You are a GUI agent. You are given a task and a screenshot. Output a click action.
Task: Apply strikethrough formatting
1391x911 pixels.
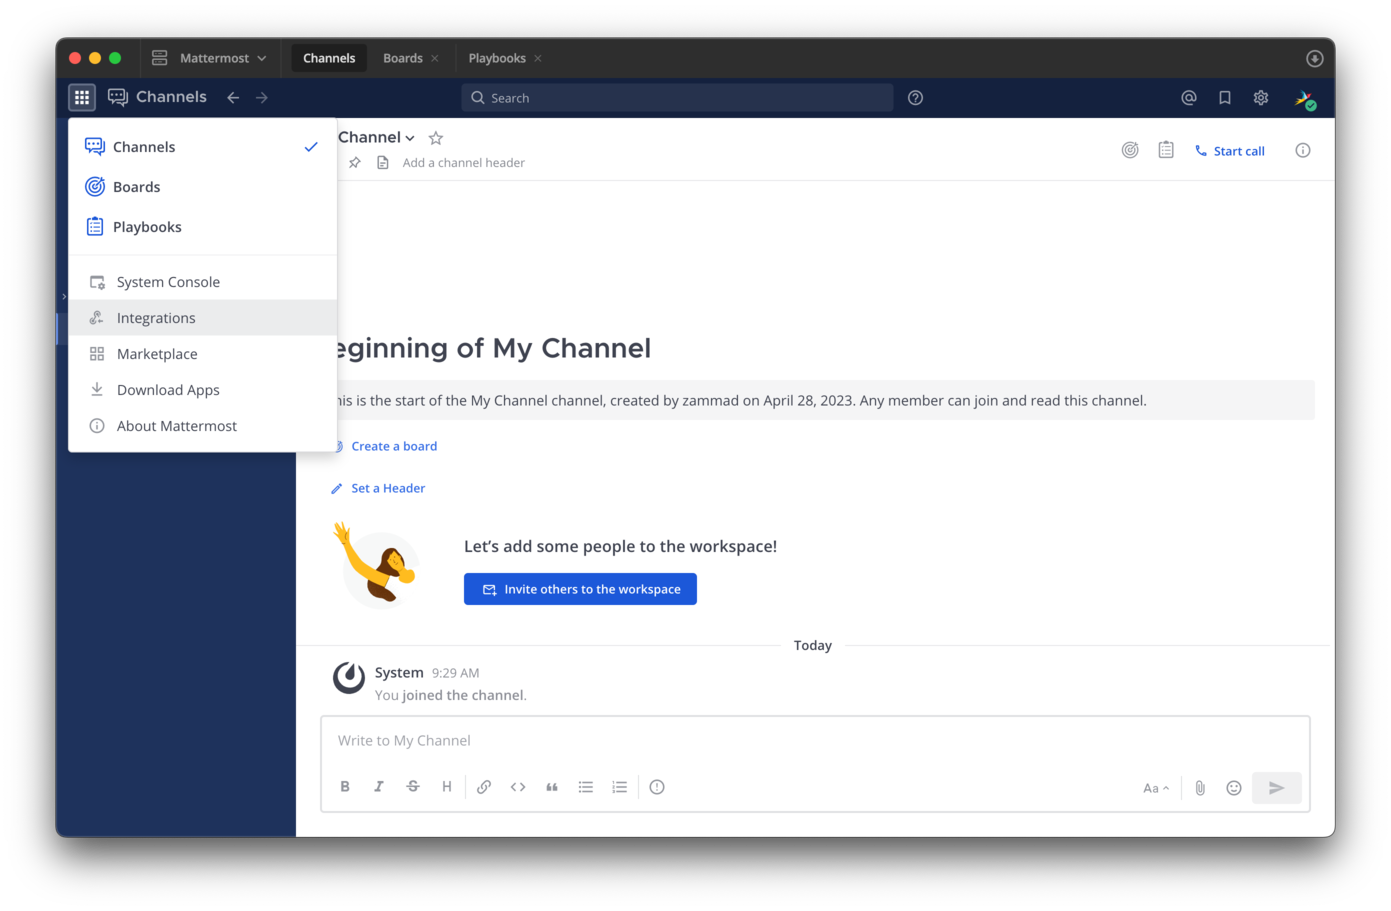coord(413,787)
